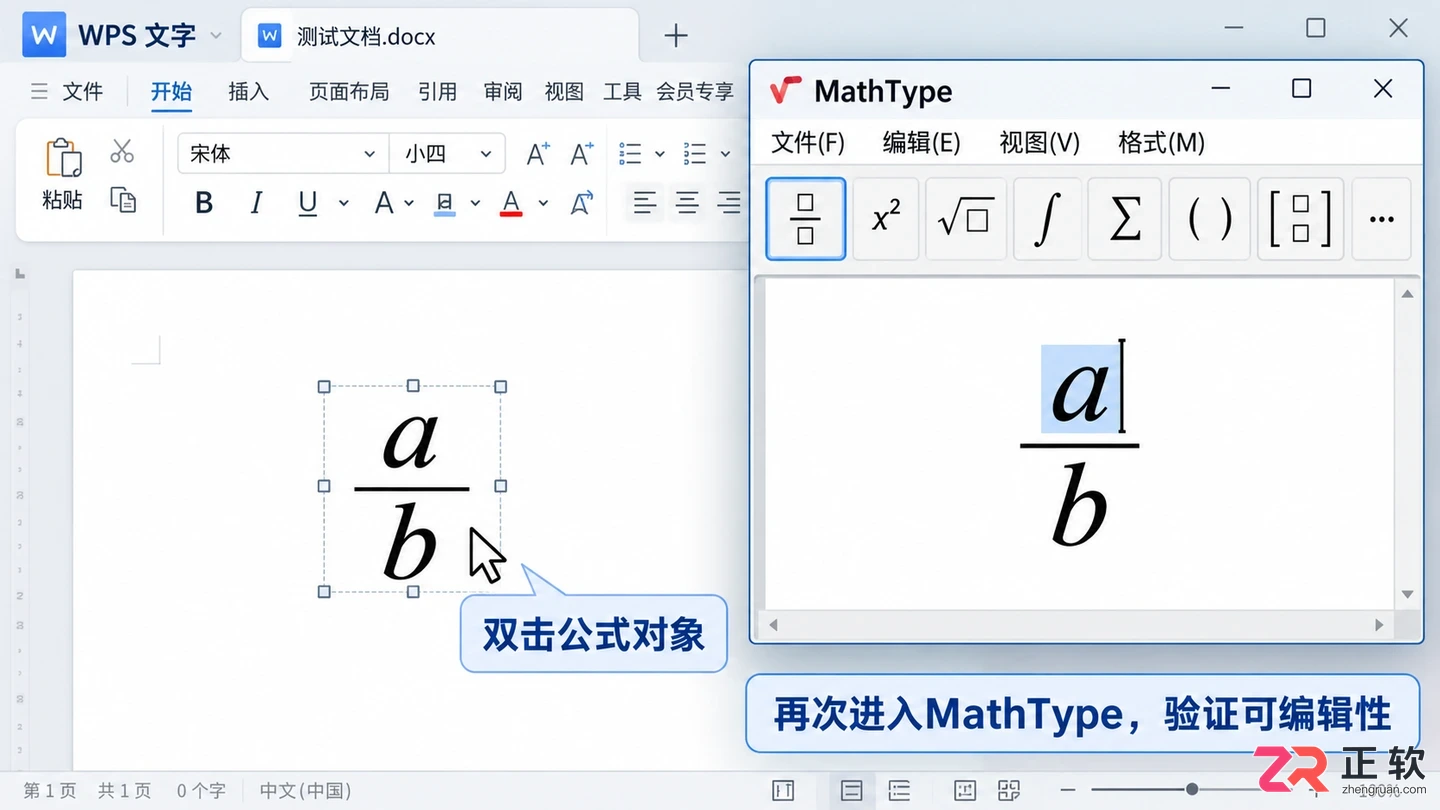The image size is (1440, 810).
Task: Click the Copy icon below the scissors
Action: [x=123, y=200]
